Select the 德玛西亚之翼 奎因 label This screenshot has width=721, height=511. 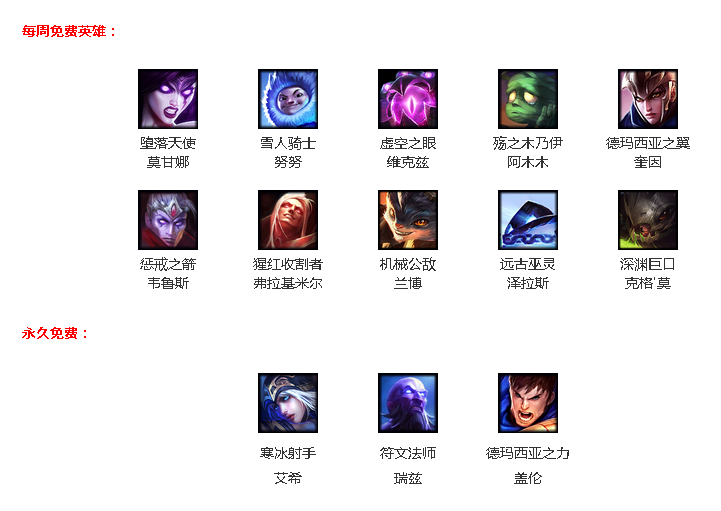click(x=648, y=153)
